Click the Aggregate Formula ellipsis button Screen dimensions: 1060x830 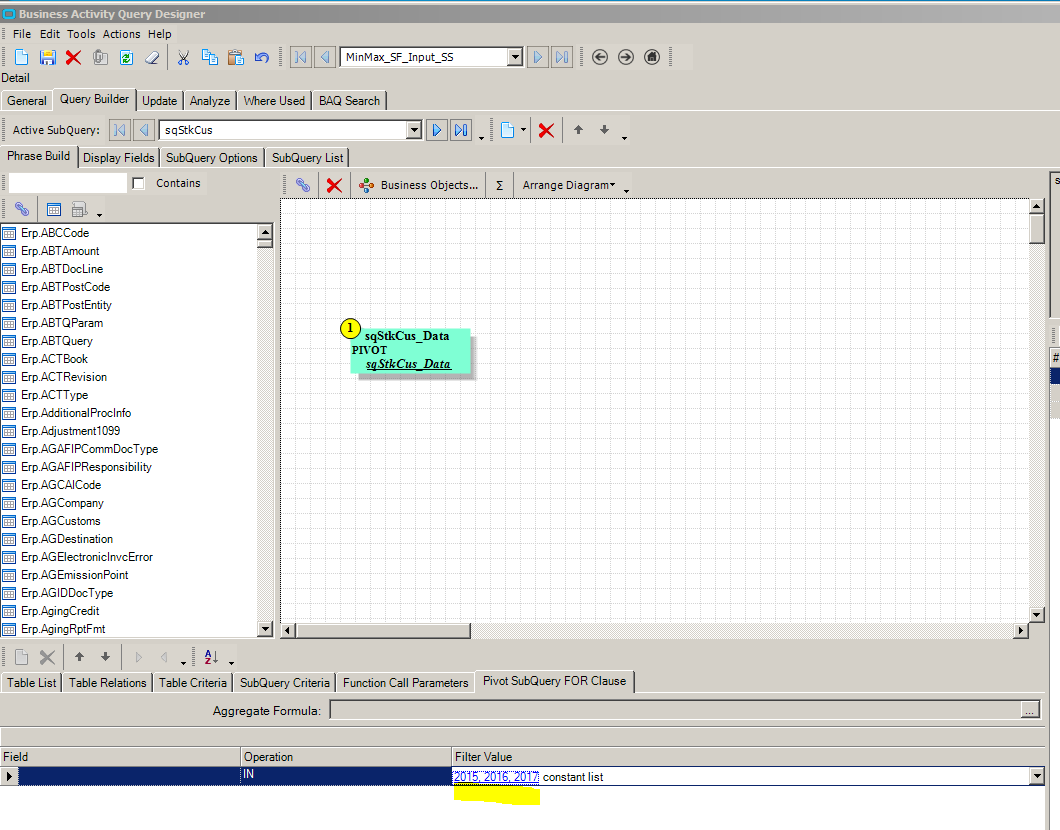1030,710
